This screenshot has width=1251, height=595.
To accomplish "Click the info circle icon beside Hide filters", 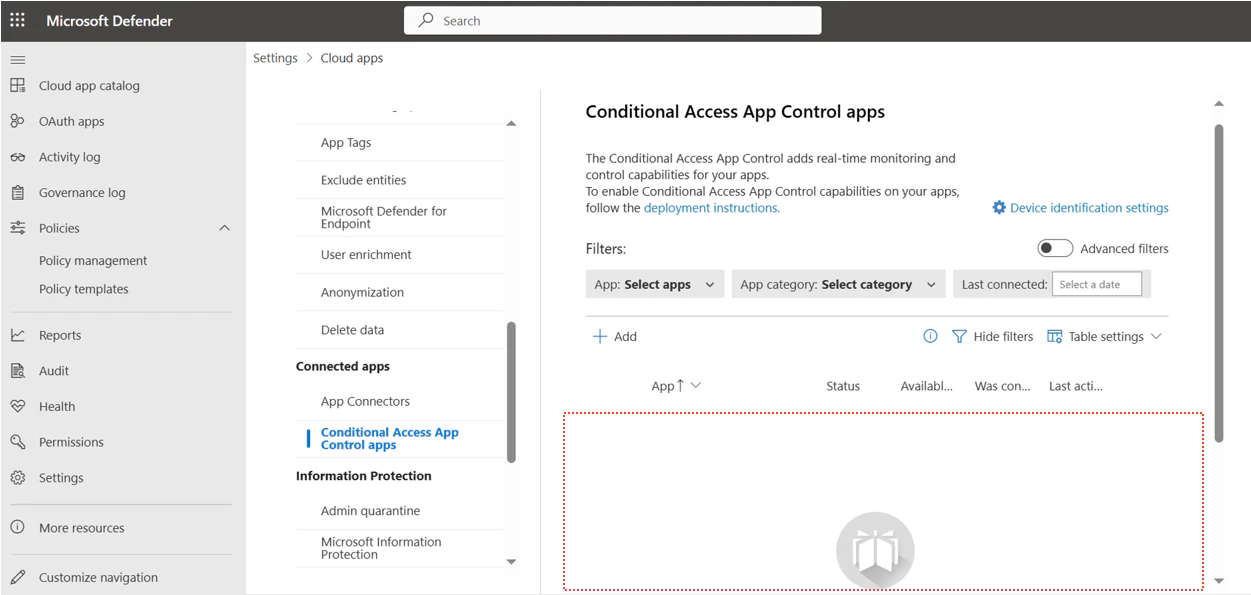I will click(x=930, y=336).
